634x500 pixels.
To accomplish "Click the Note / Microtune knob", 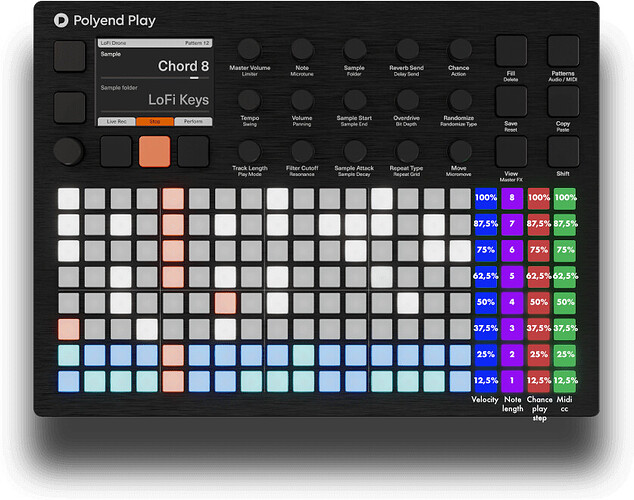I will click(302, 50).
